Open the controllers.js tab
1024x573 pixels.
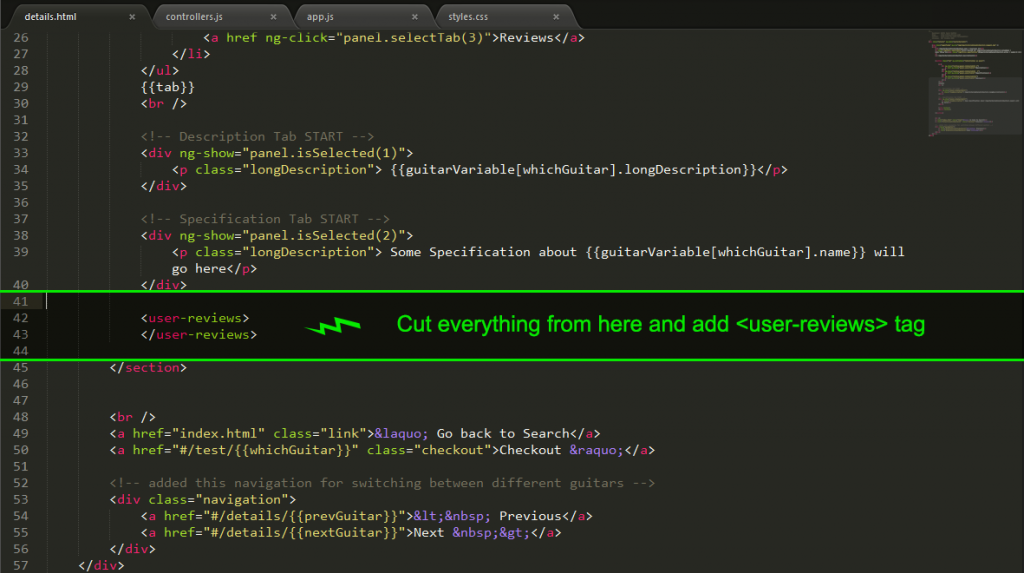coord(194,16)
